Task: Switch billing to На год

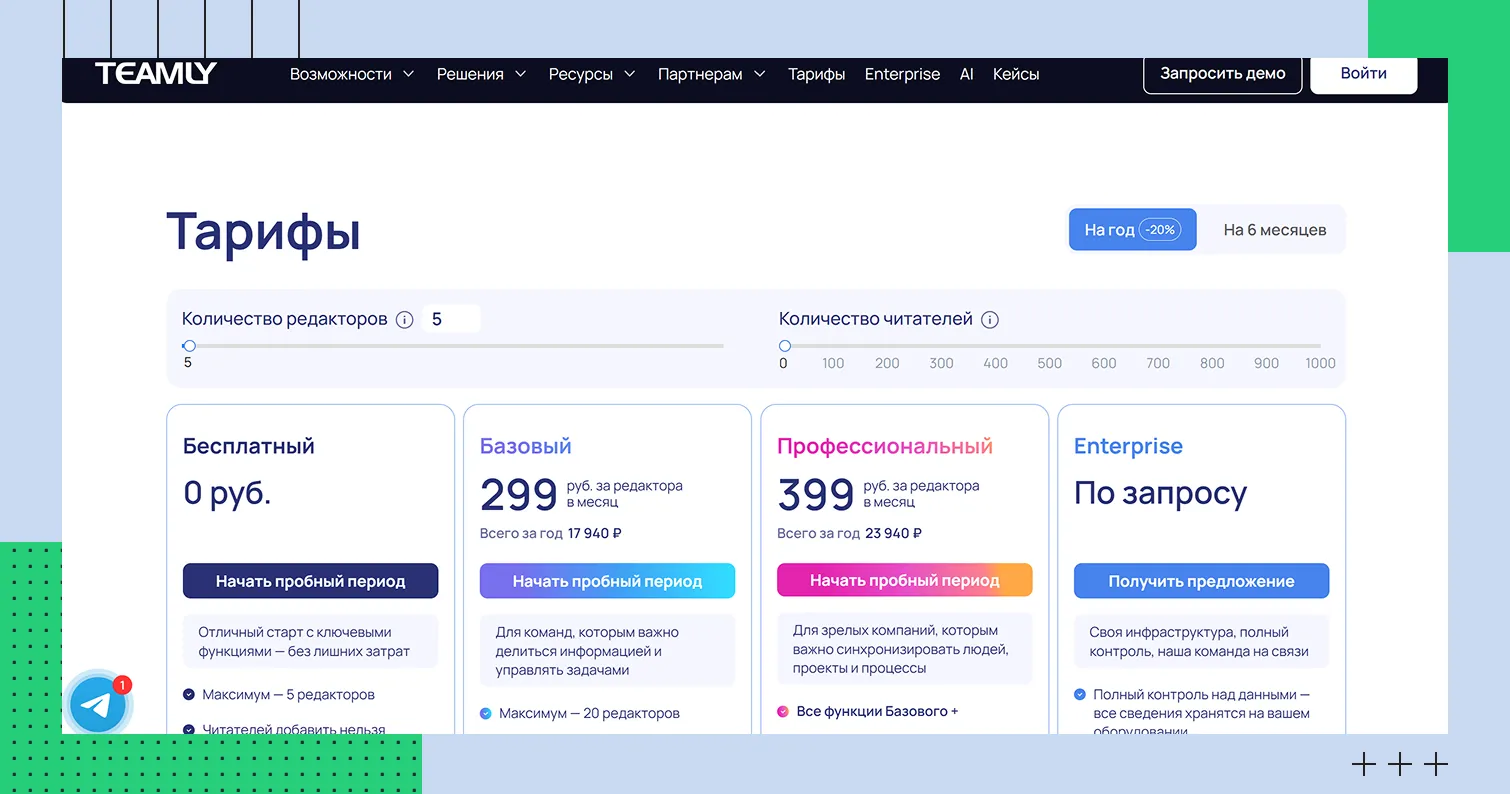Action: pos(1110,230)
